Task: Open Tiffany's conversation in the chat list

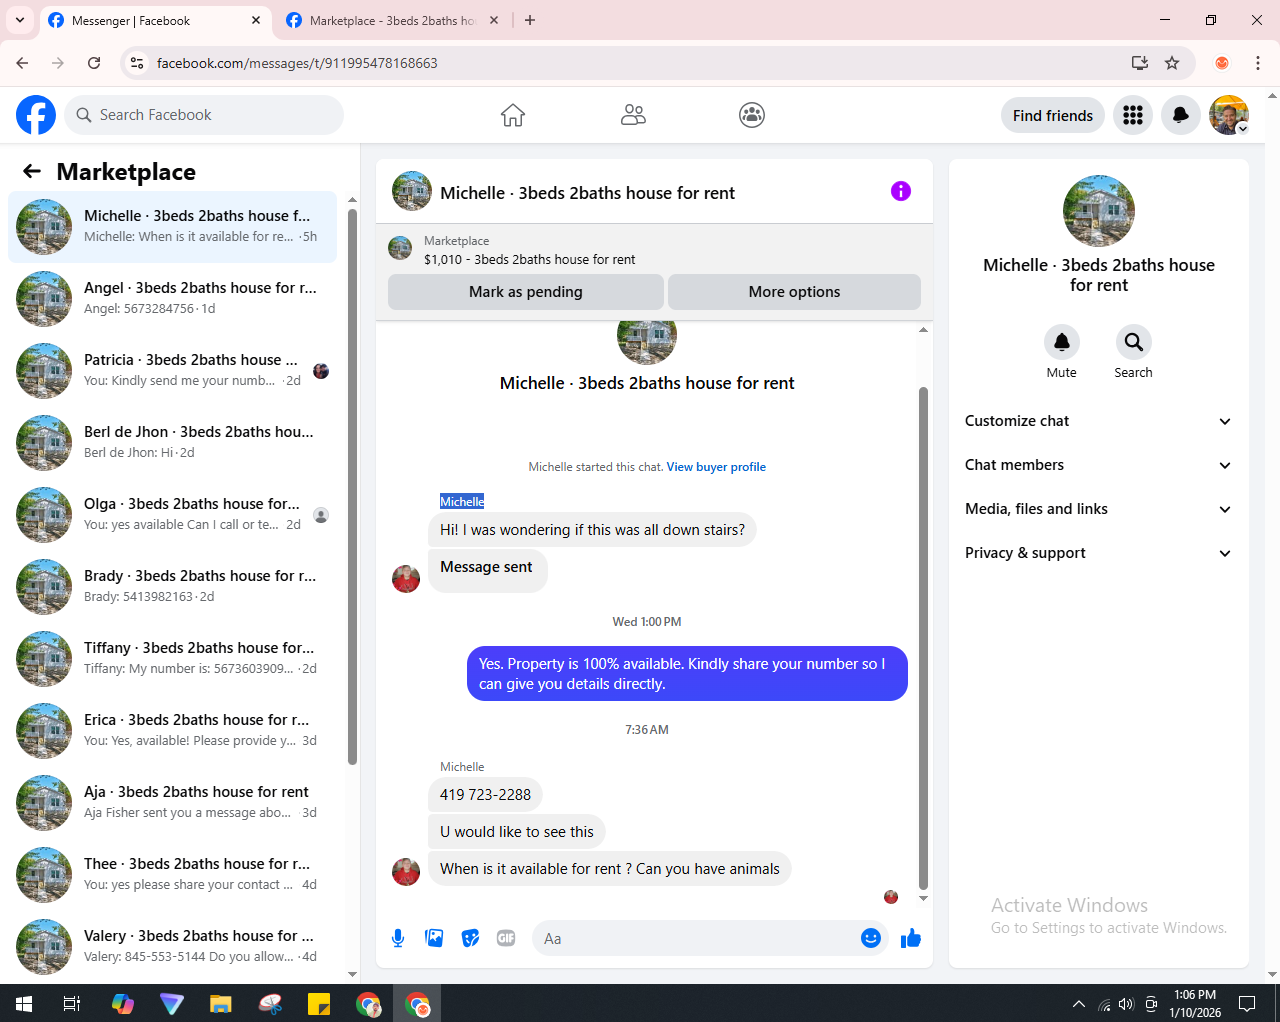Action: 173,658
